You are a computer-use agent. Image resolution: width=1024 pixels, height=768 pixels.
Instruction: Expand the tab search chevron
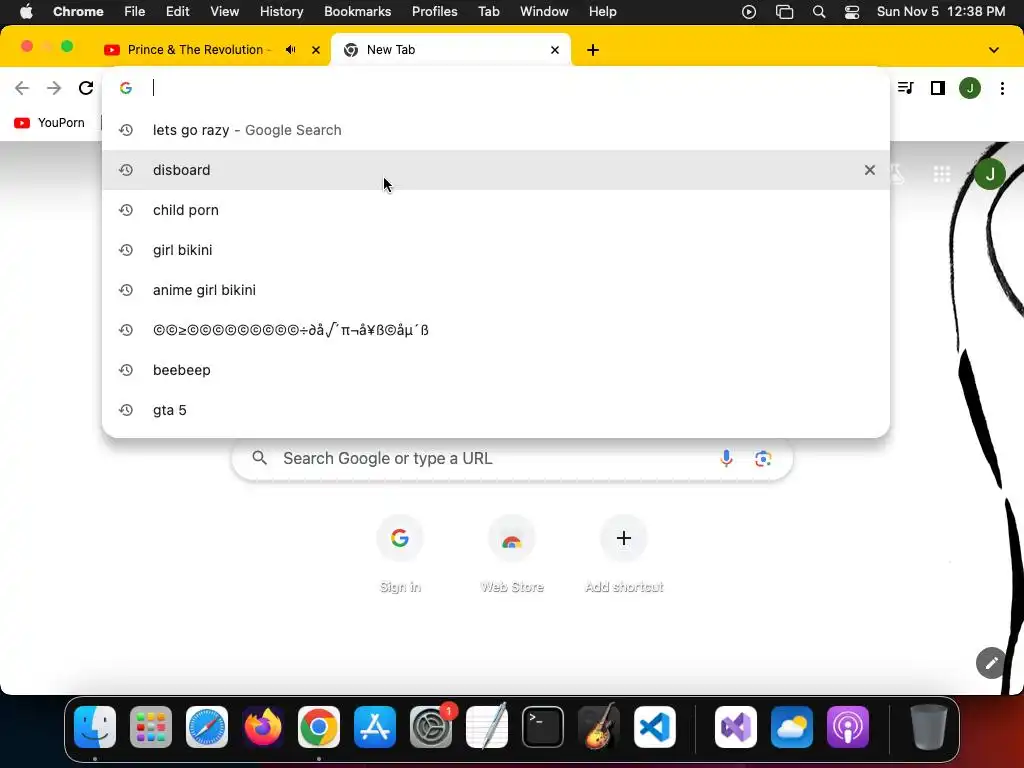click(x=994, y=50)
